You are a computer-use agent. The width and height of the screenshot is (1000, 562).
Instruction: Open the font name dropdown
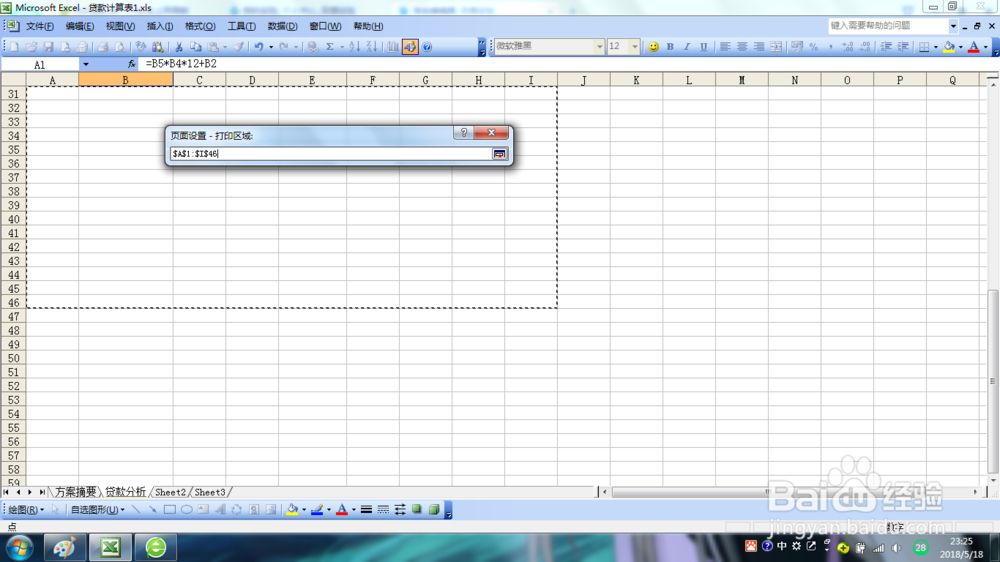(599, 47)
